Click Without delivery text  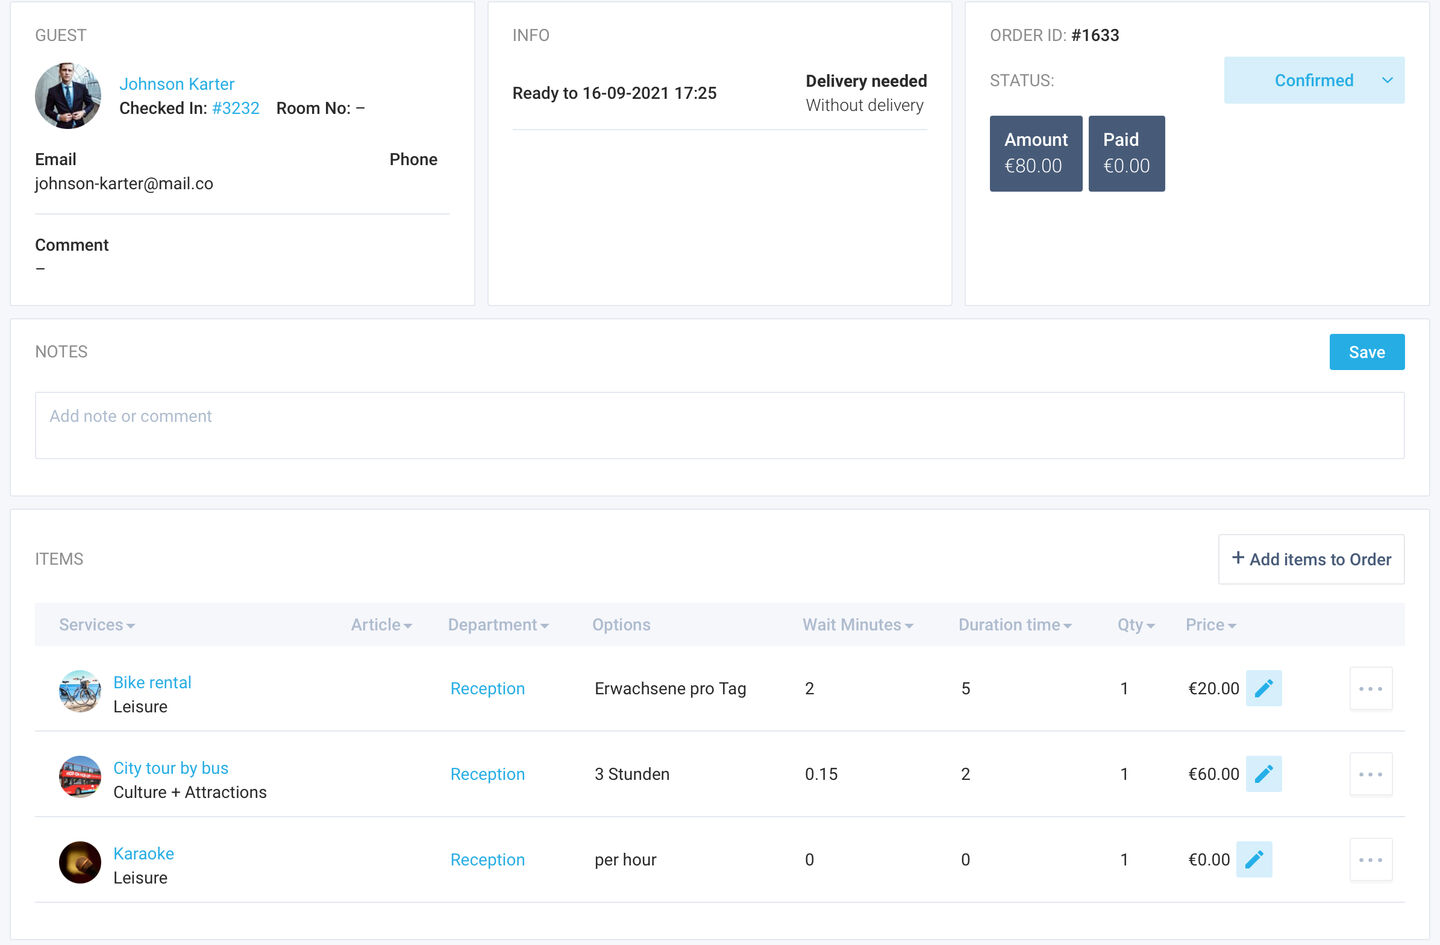point(865,105)
